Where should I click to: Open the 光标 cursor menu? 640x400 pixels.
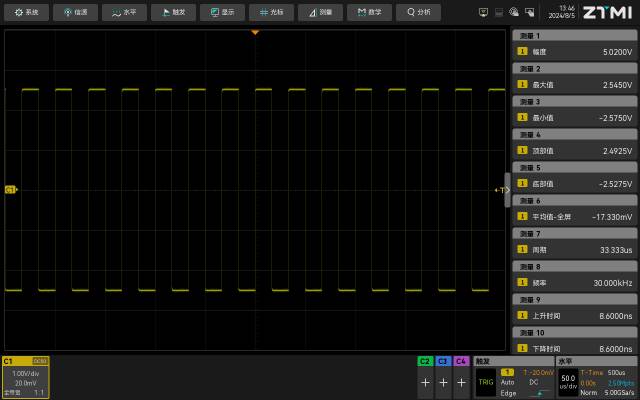pos(271,12)
